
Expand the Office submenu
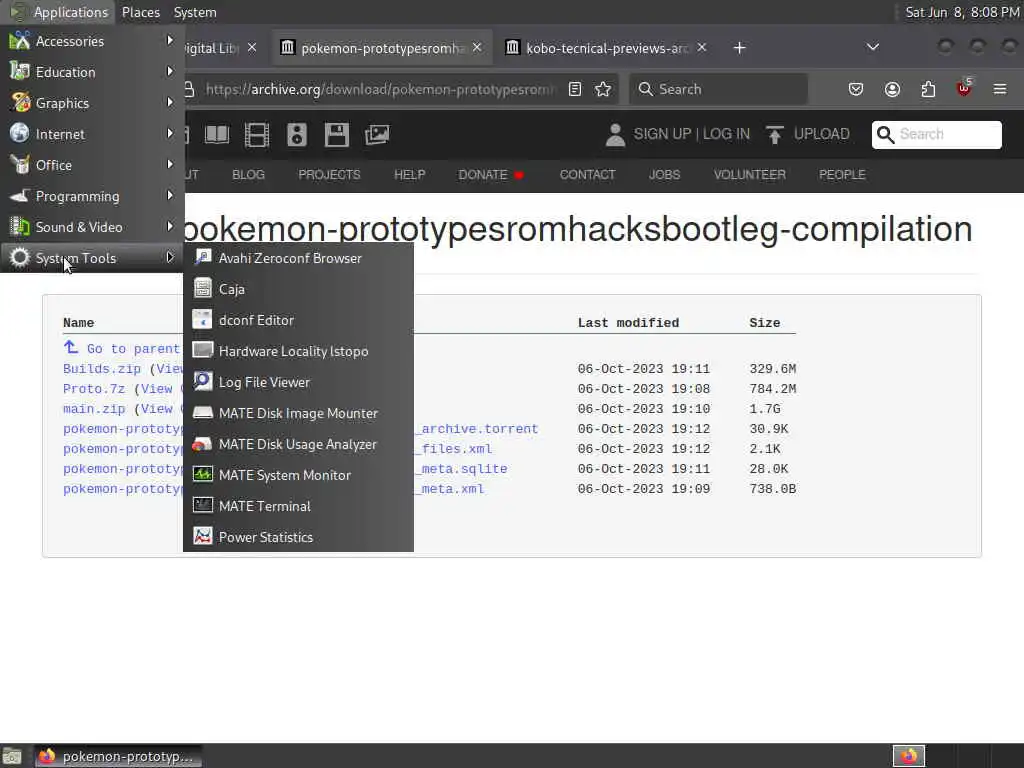point(92,165)
